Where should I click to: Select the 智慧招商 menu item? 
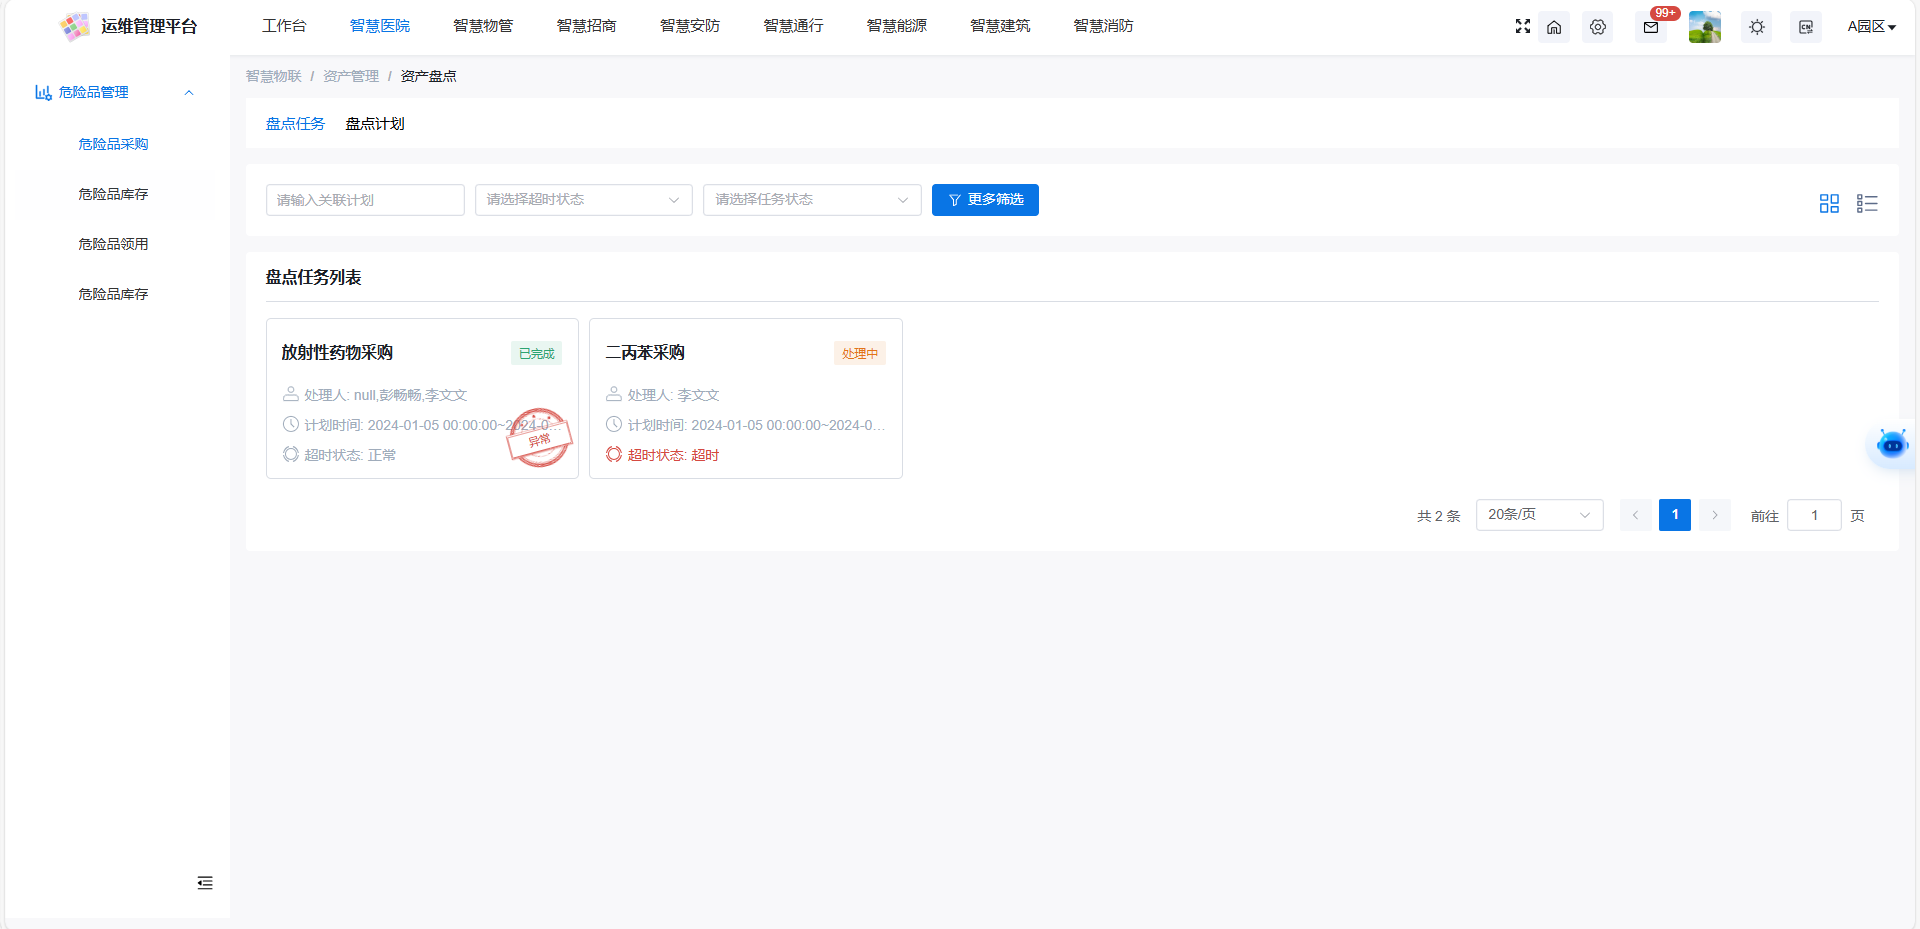pos(586,26)
